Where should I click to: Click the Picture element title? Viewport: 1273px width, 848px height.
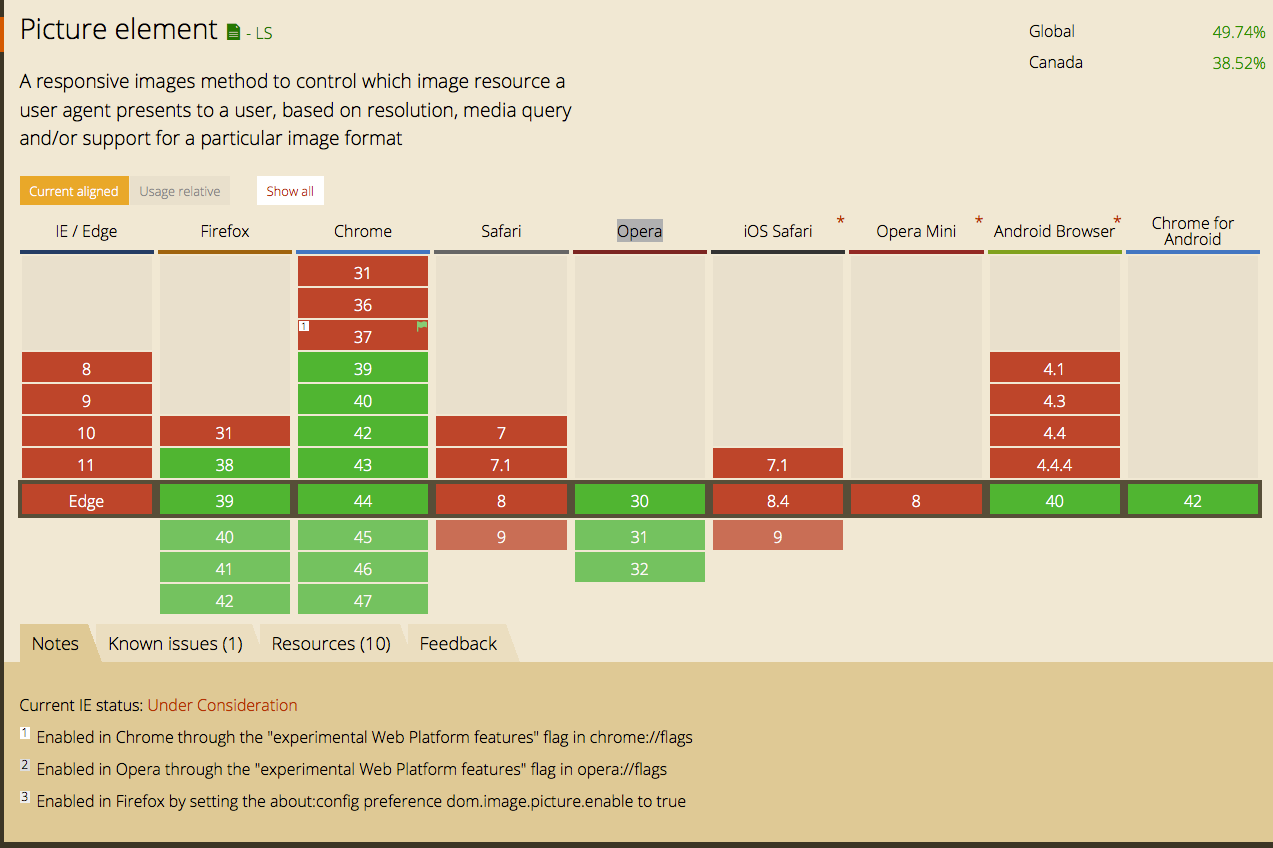(x=119, y=29)
